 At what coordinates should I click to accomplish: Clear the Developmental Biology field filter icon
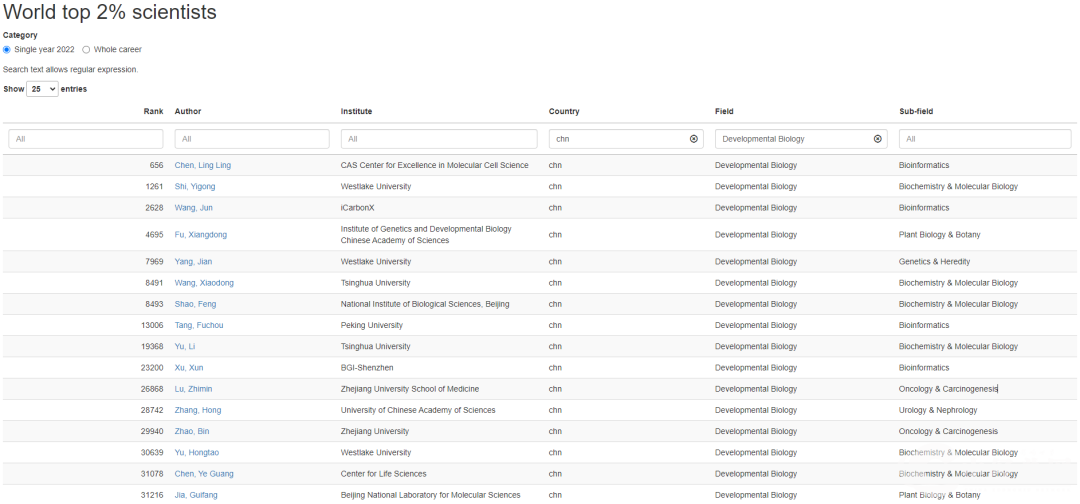tap(878, 139)
